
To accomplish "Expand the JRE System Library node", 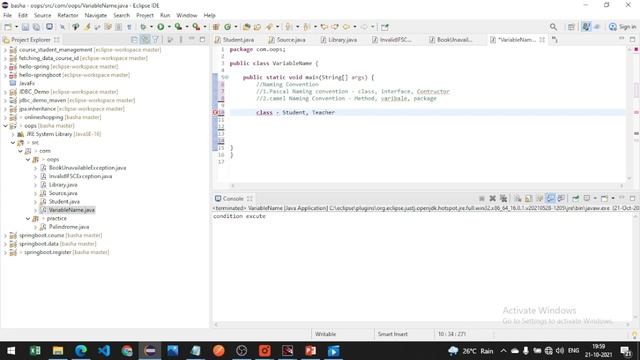I will [x=13, y=134].
